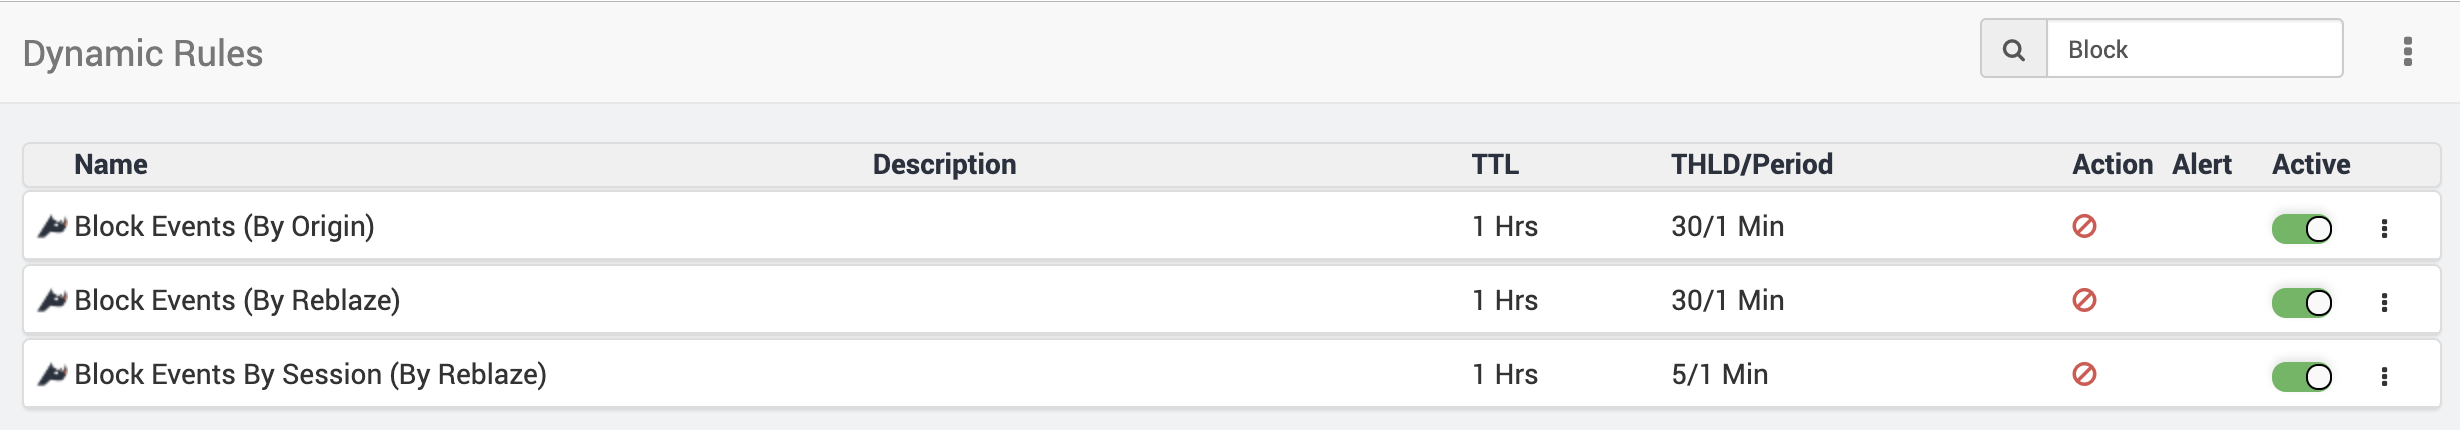
Task: Click the Reblaze logo icon beside Block Events (By Reblaze)
Action: 52,301
